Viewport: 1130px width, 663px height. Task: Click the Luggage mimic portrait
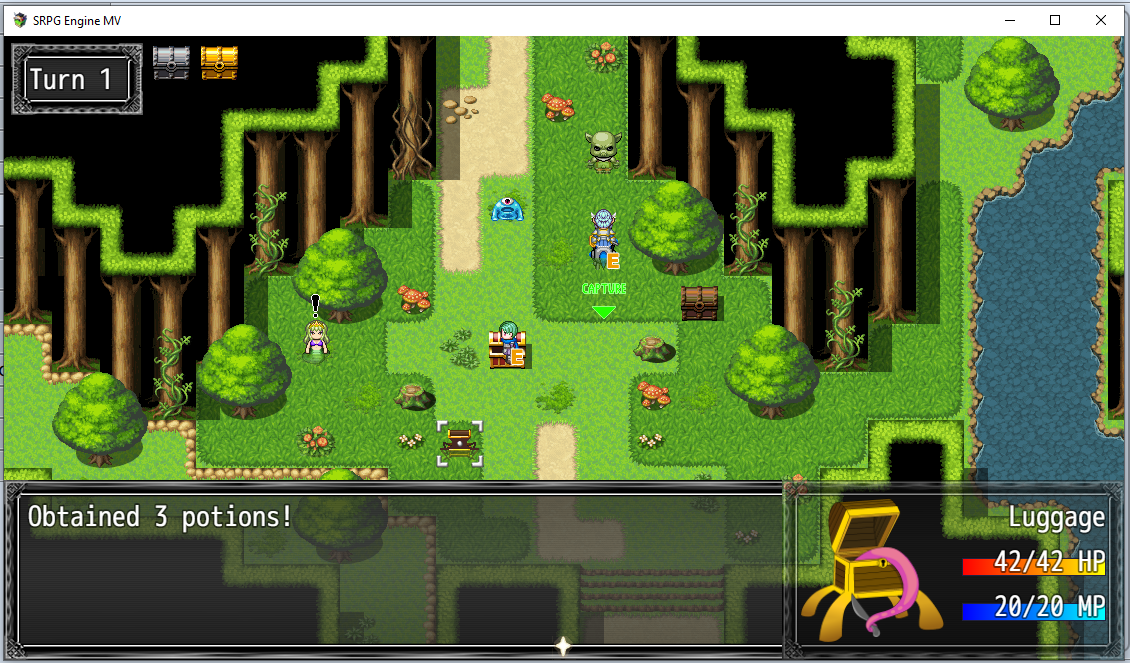[871, 569]
